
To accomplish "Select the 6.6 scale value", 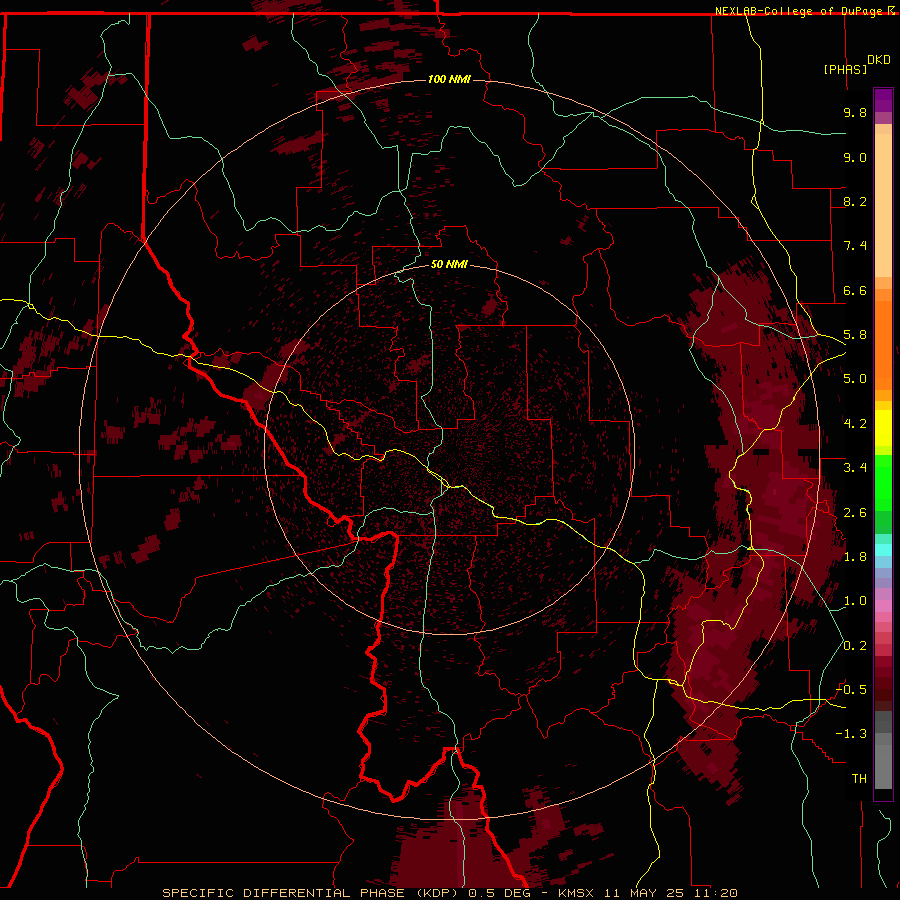I will coord(855,290).
